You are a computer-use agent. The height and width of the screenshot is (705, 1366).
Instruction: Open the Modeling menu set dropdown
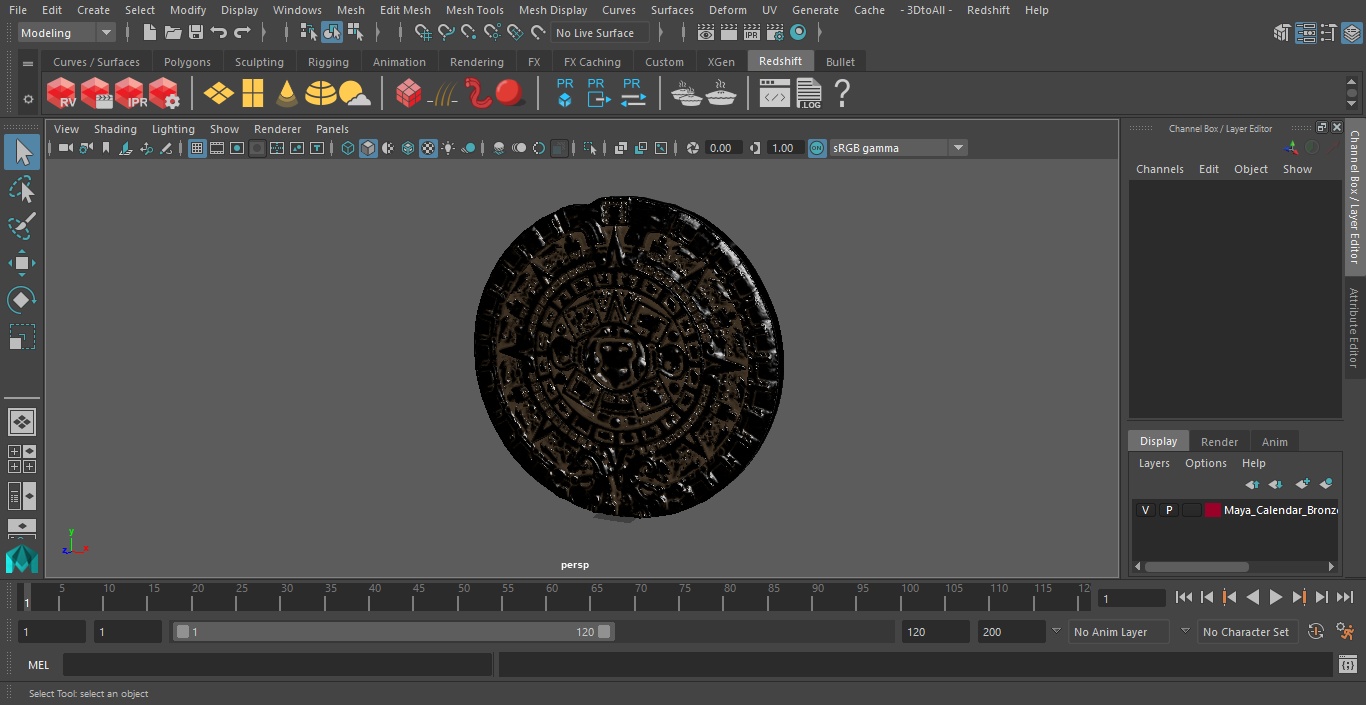tap(68, 33)
